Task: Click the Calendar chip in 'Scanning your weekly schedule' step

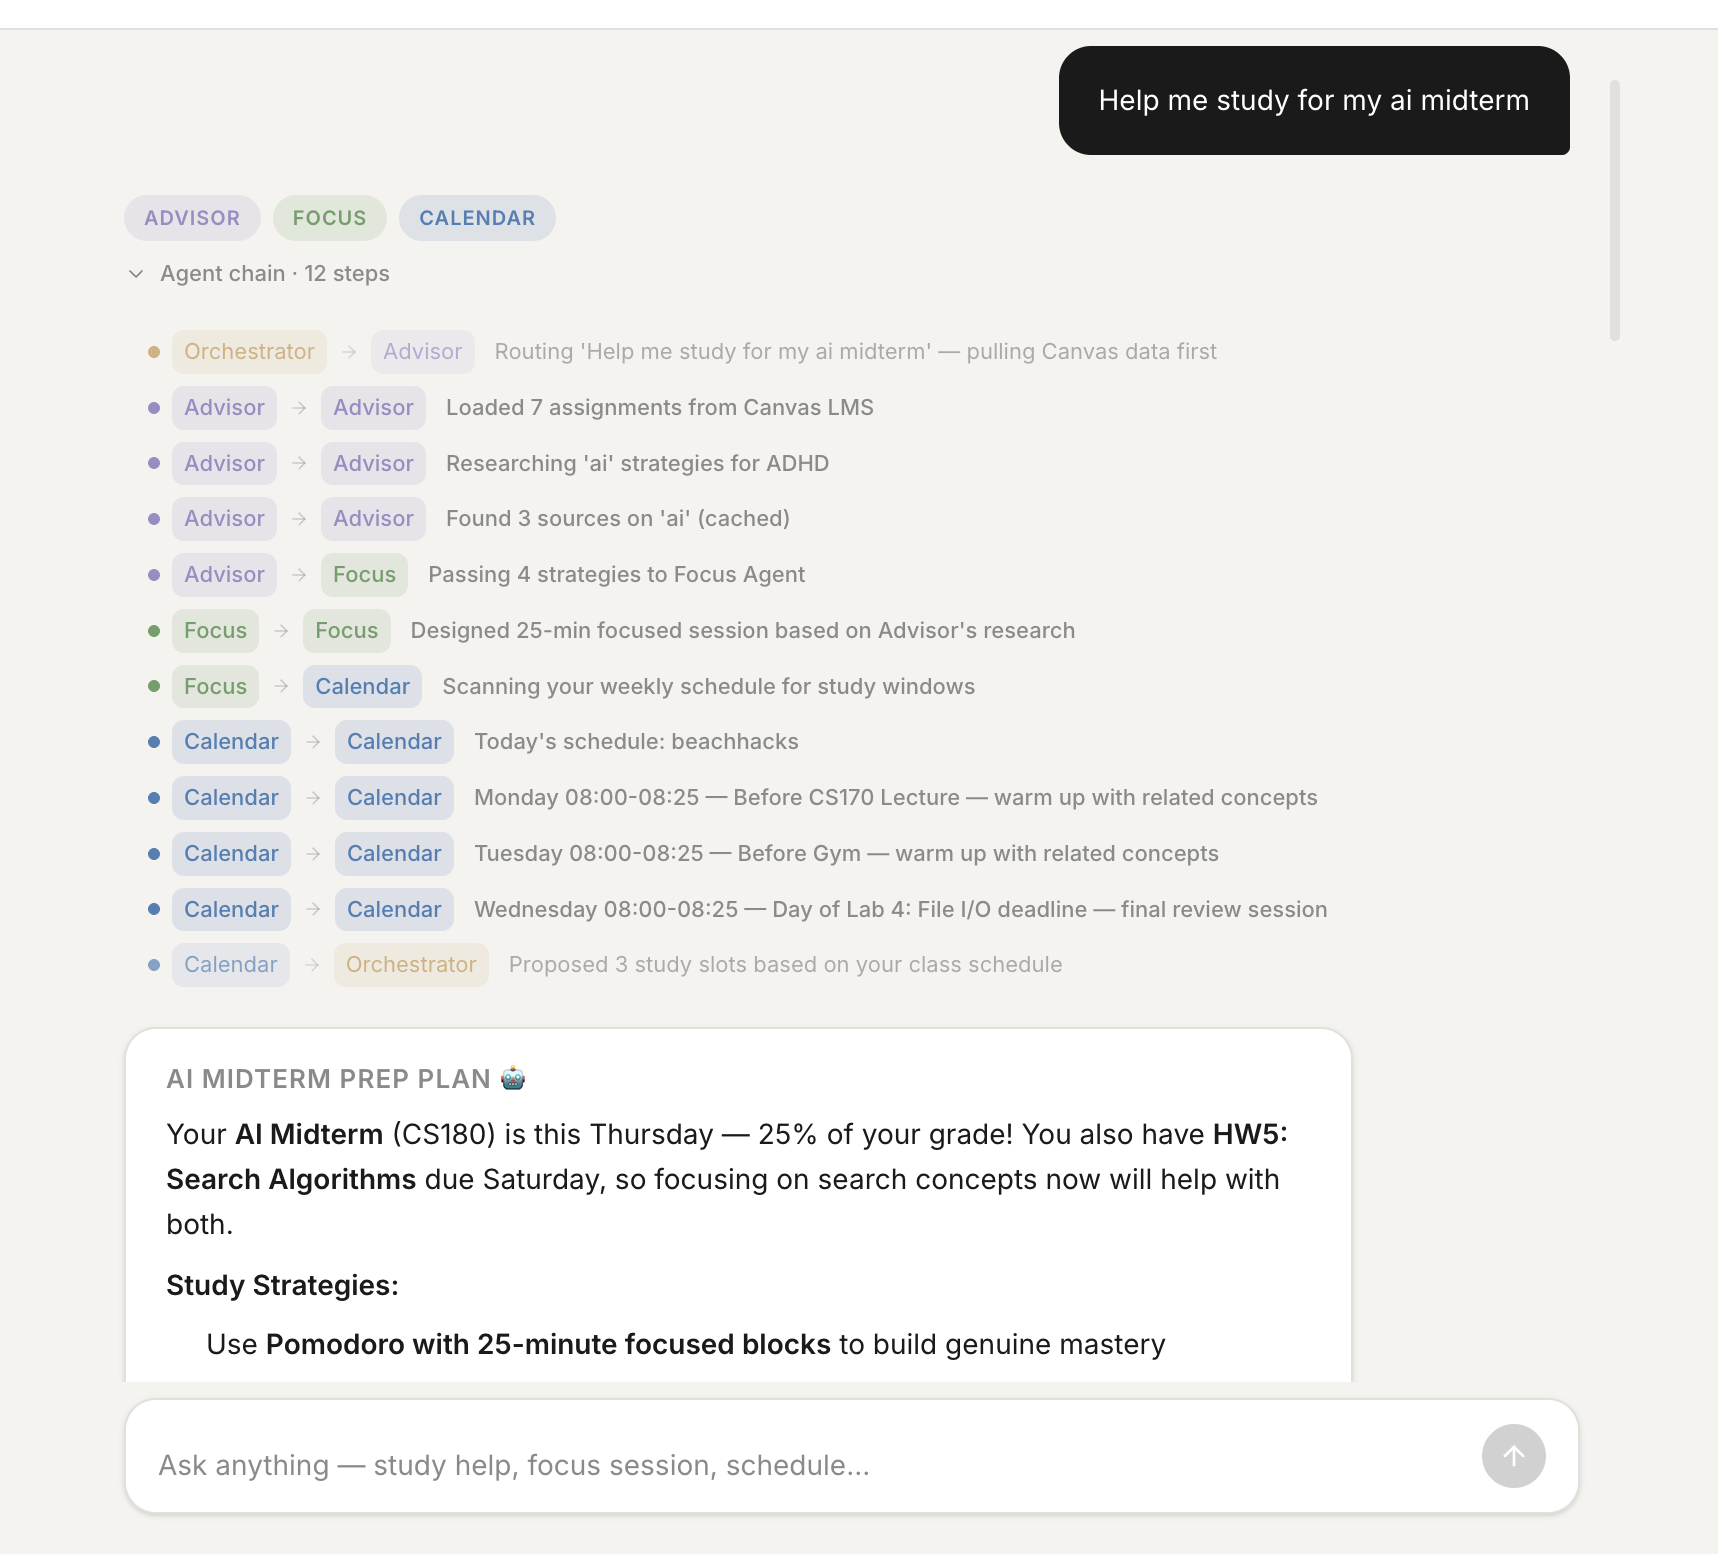Action: click(x=362, y=687)
